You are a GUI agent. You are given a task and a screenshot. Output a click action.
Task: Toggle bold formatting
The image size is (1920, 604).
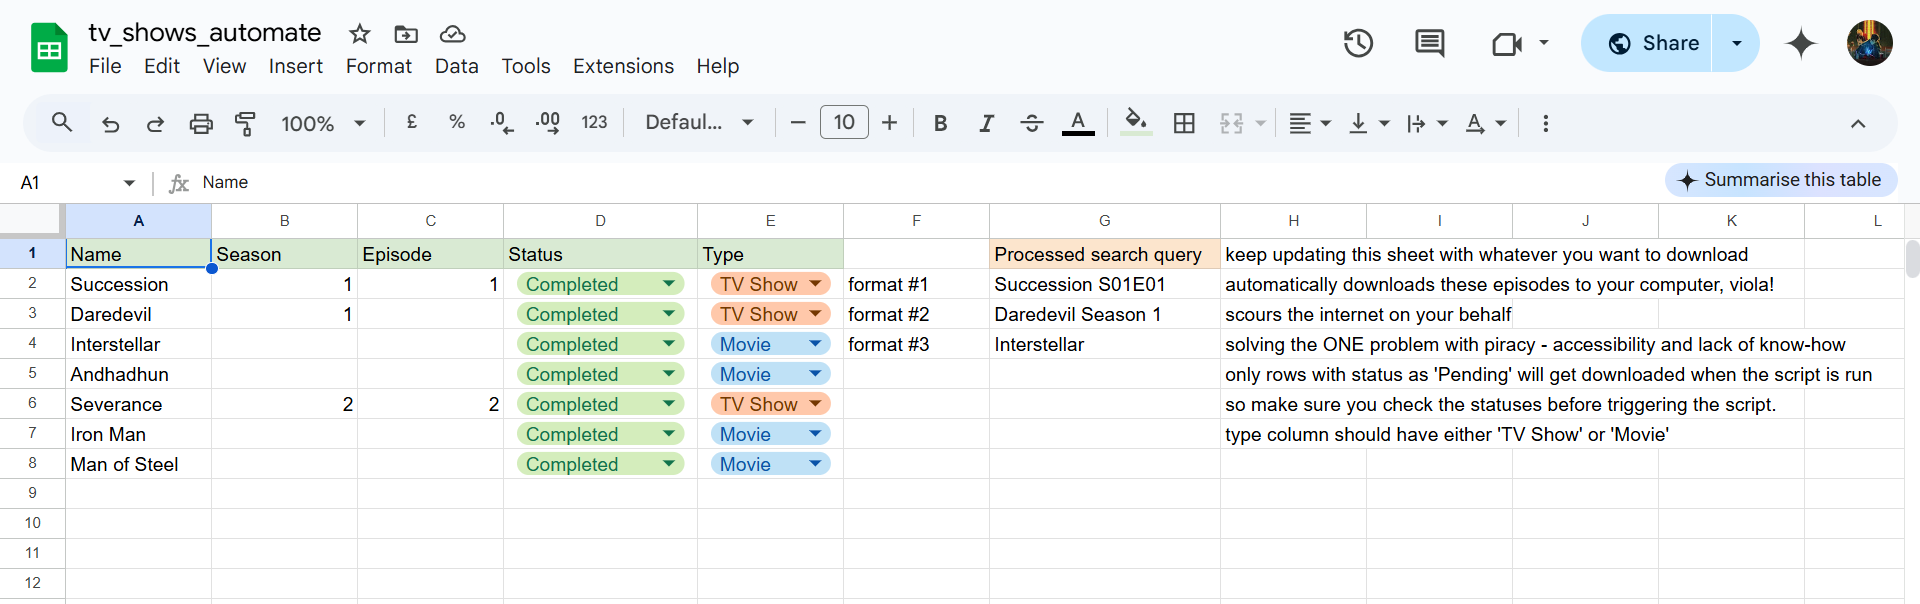click(x=940, y=123)
